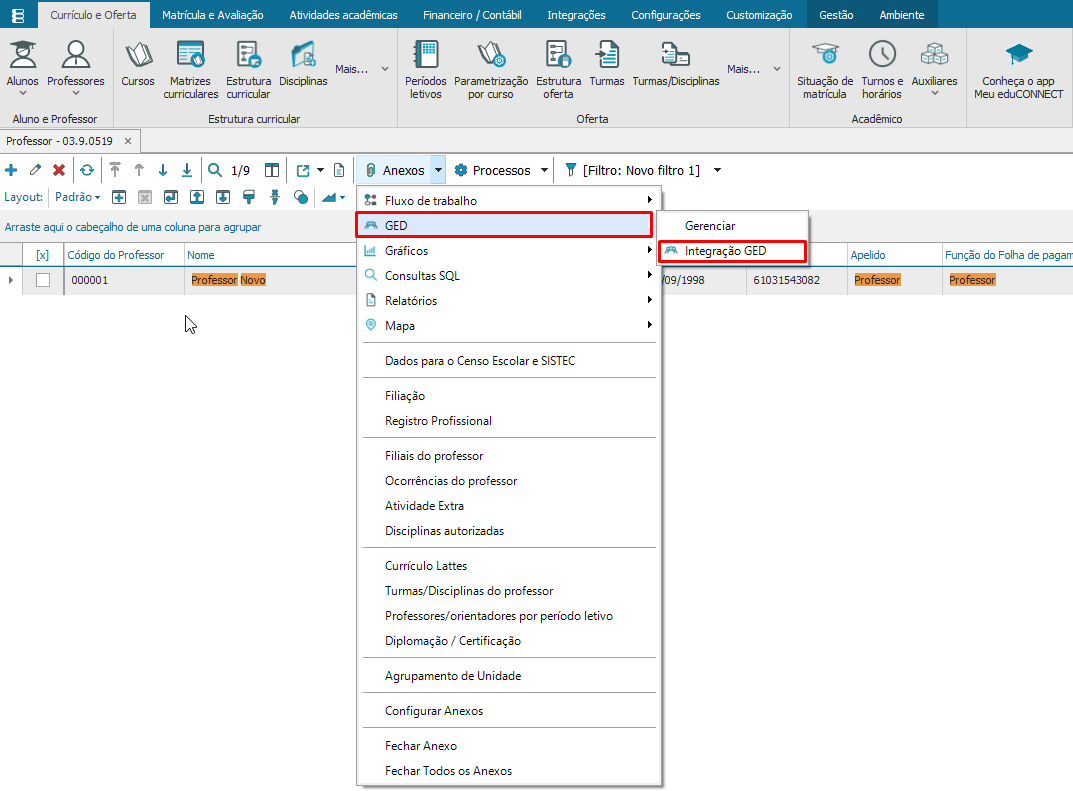Open the filter dropdown arrow

(717, 170)
